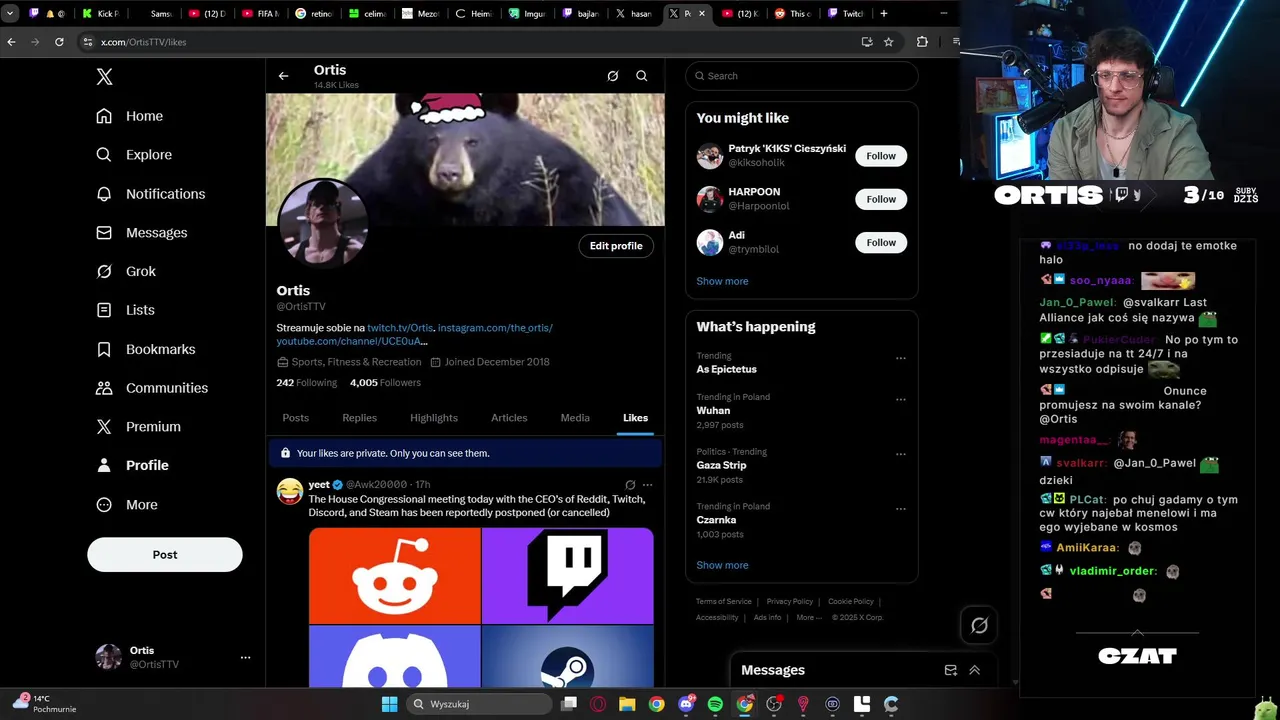This screenshot has width=1280, height=720.
Task: Open options for the Czarnka trend
Action: click(901, 509)
